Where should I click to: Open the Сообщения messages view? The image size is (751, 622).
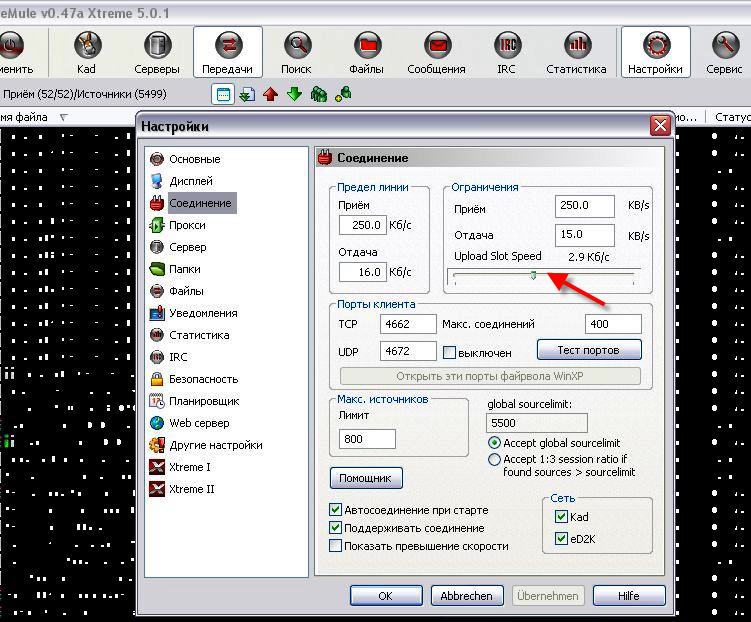pos(436,53)
